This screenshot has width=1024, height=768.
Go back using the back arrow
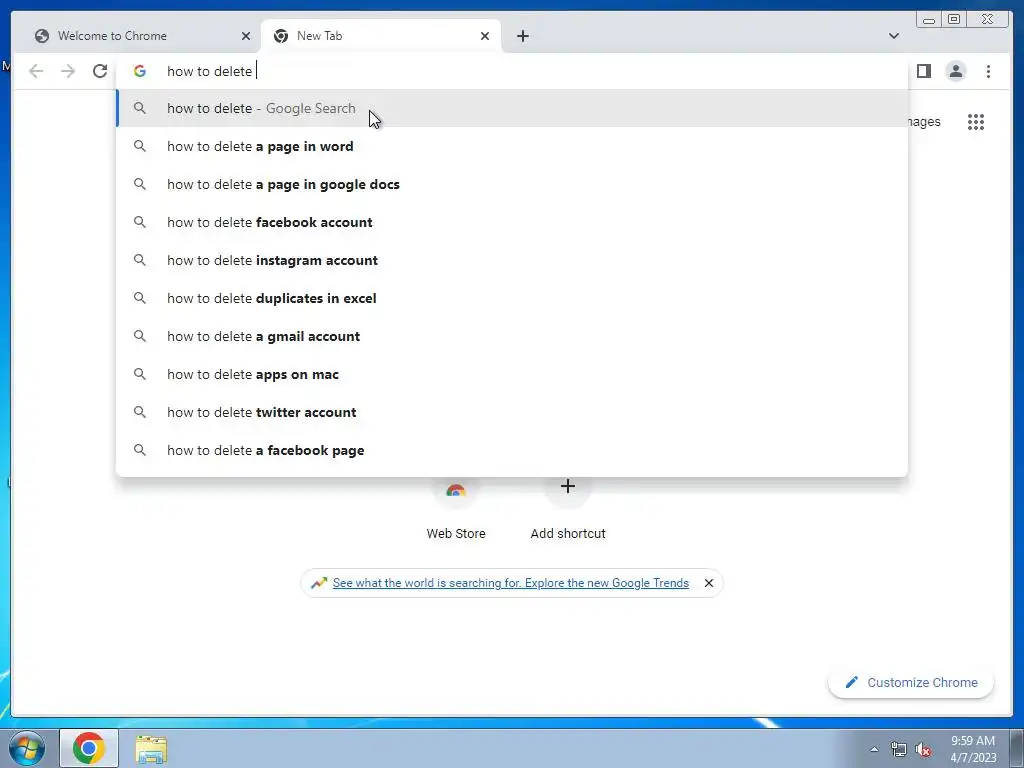click(x=36, y=71)
